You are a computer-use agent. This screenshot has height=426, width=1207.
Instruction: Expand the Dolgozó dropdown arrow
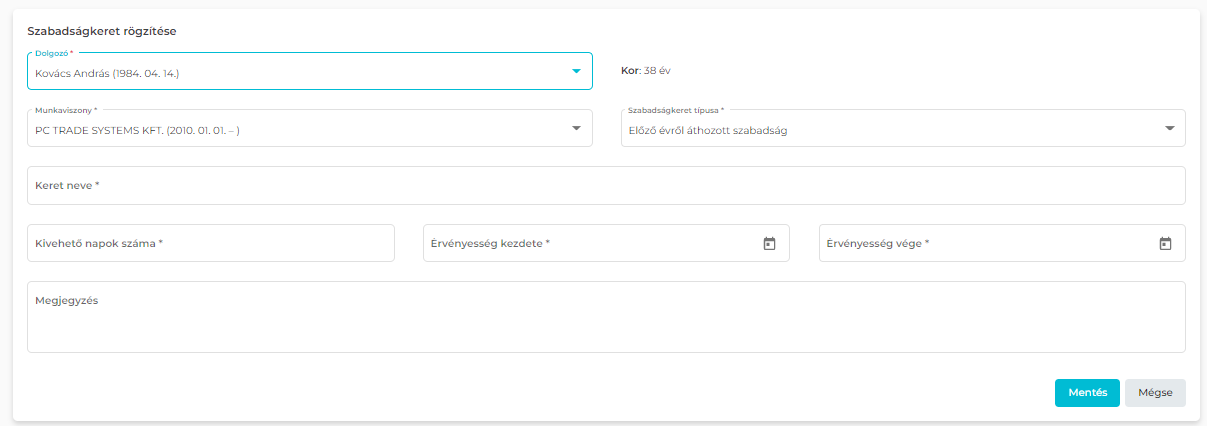(576, 71)
